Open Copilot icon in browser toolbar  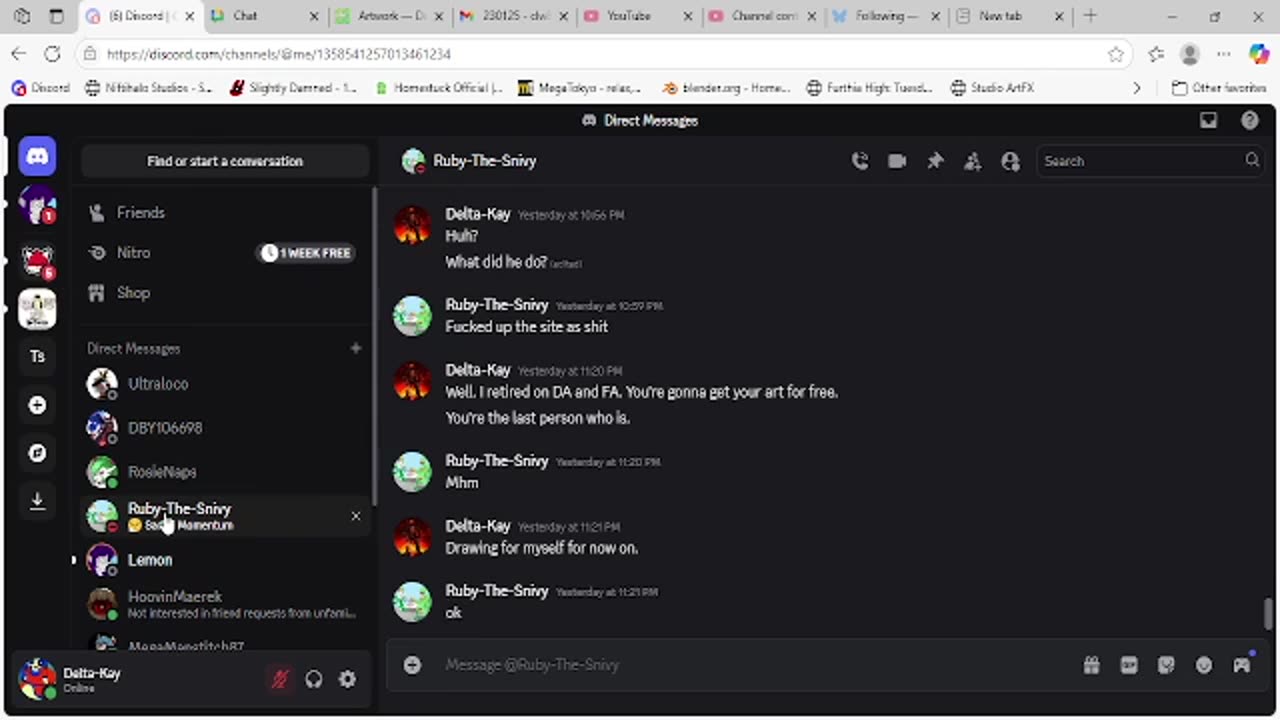tap(1259, 54)
